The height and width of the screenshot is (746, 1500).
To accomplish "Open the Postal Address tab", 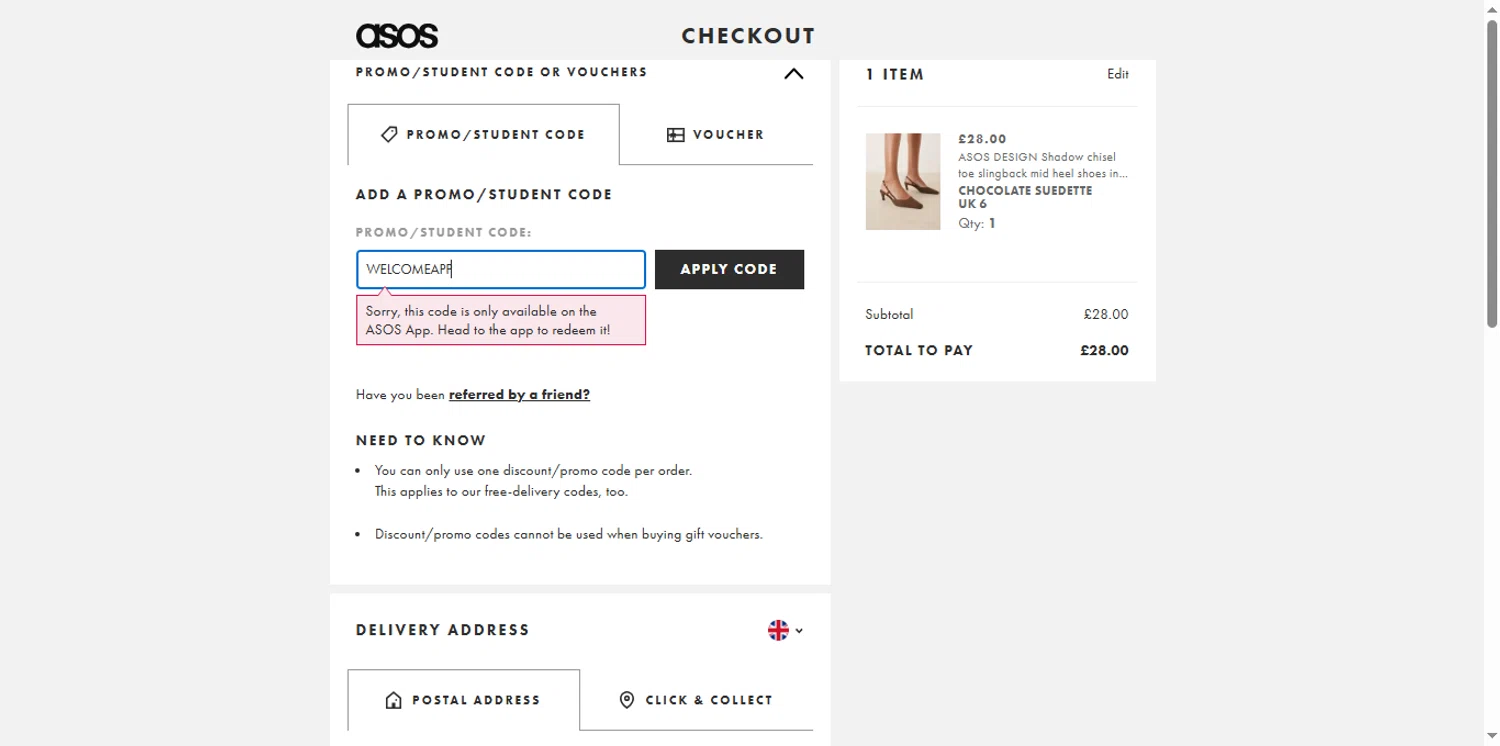I will 464,700.
